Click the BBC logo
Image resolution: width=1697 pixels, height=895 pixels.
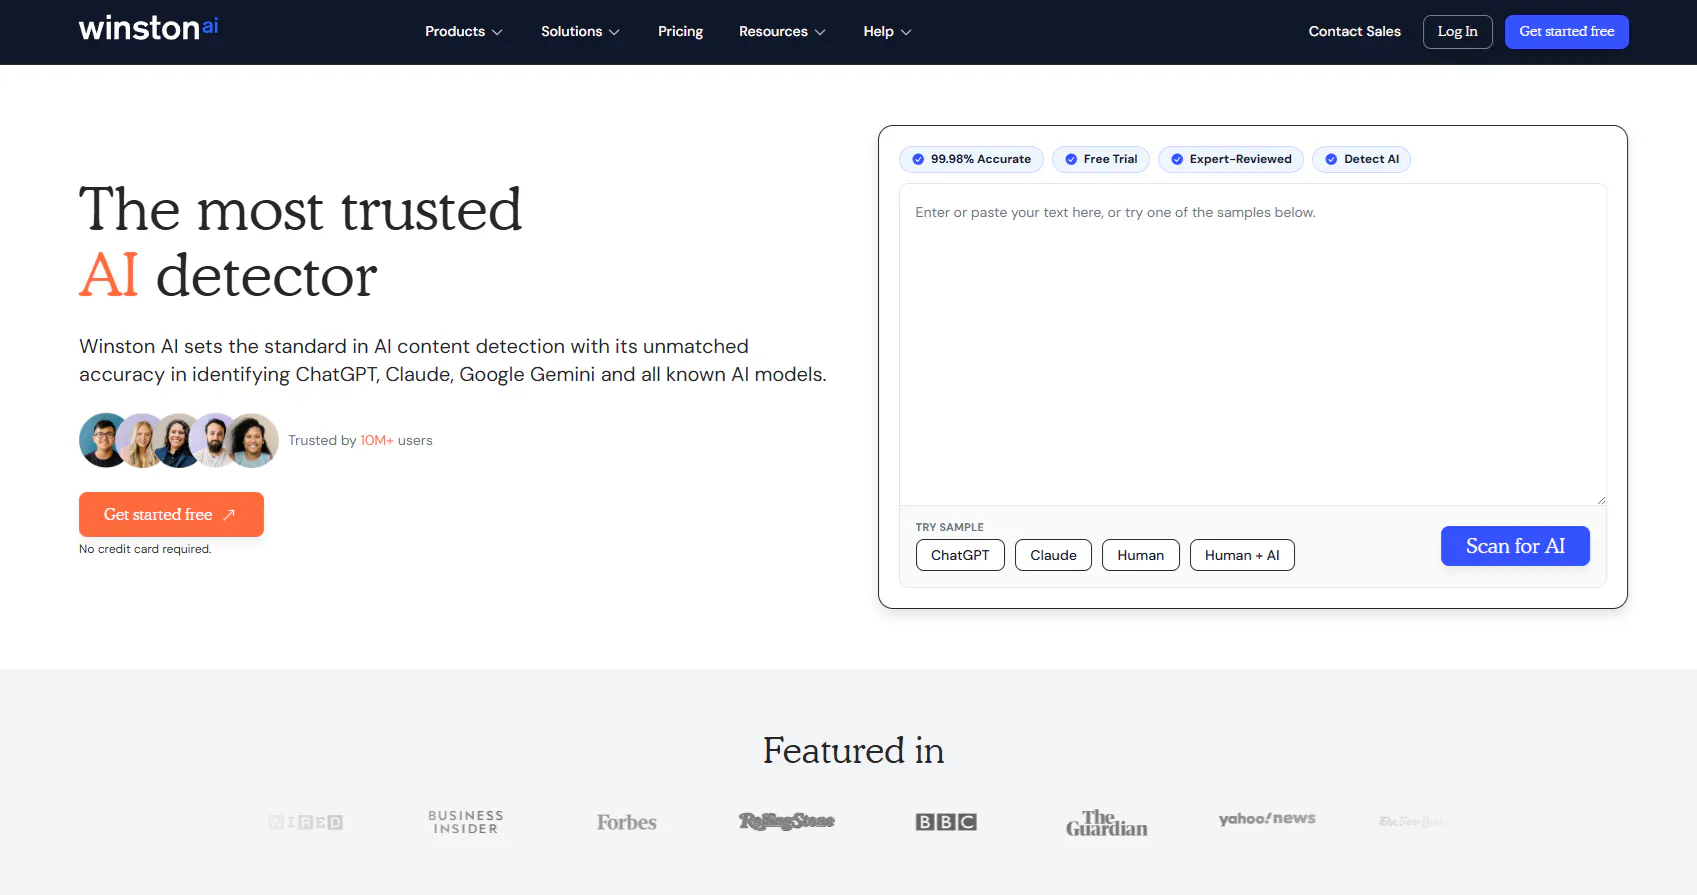[946, 822]
